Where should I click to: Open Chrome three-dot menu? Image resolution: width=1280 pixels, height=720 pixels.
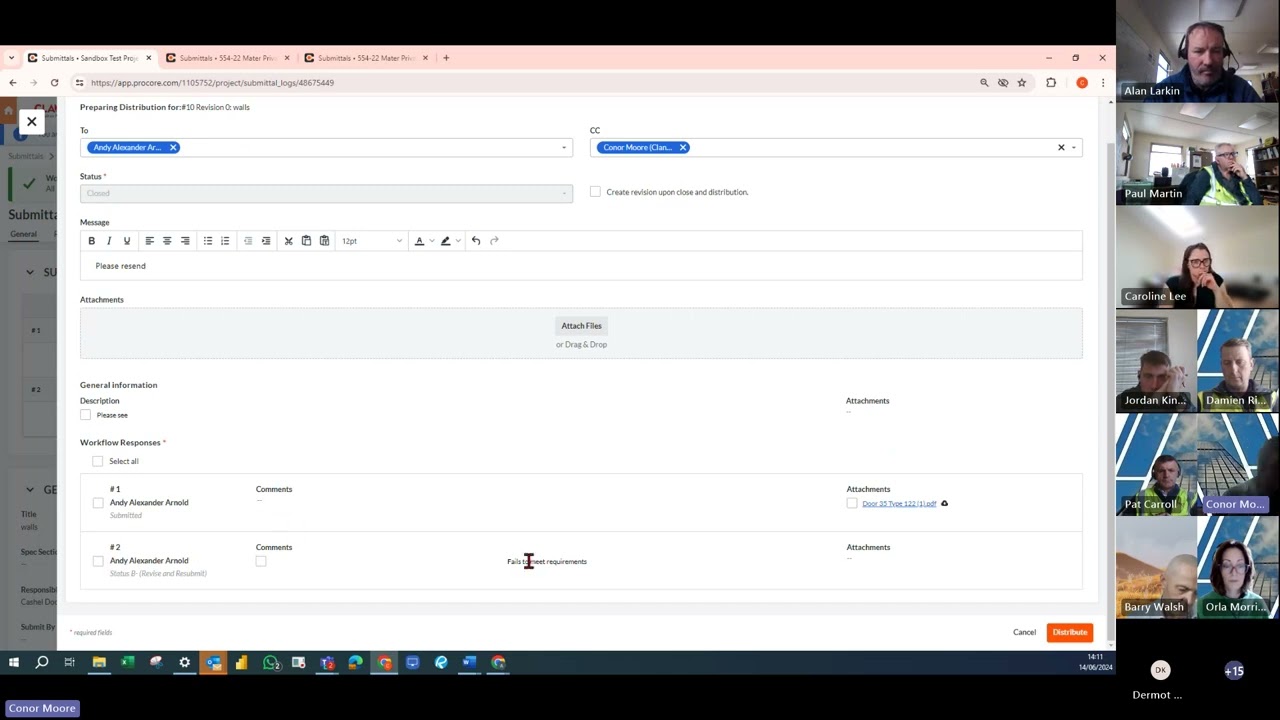1102,83
